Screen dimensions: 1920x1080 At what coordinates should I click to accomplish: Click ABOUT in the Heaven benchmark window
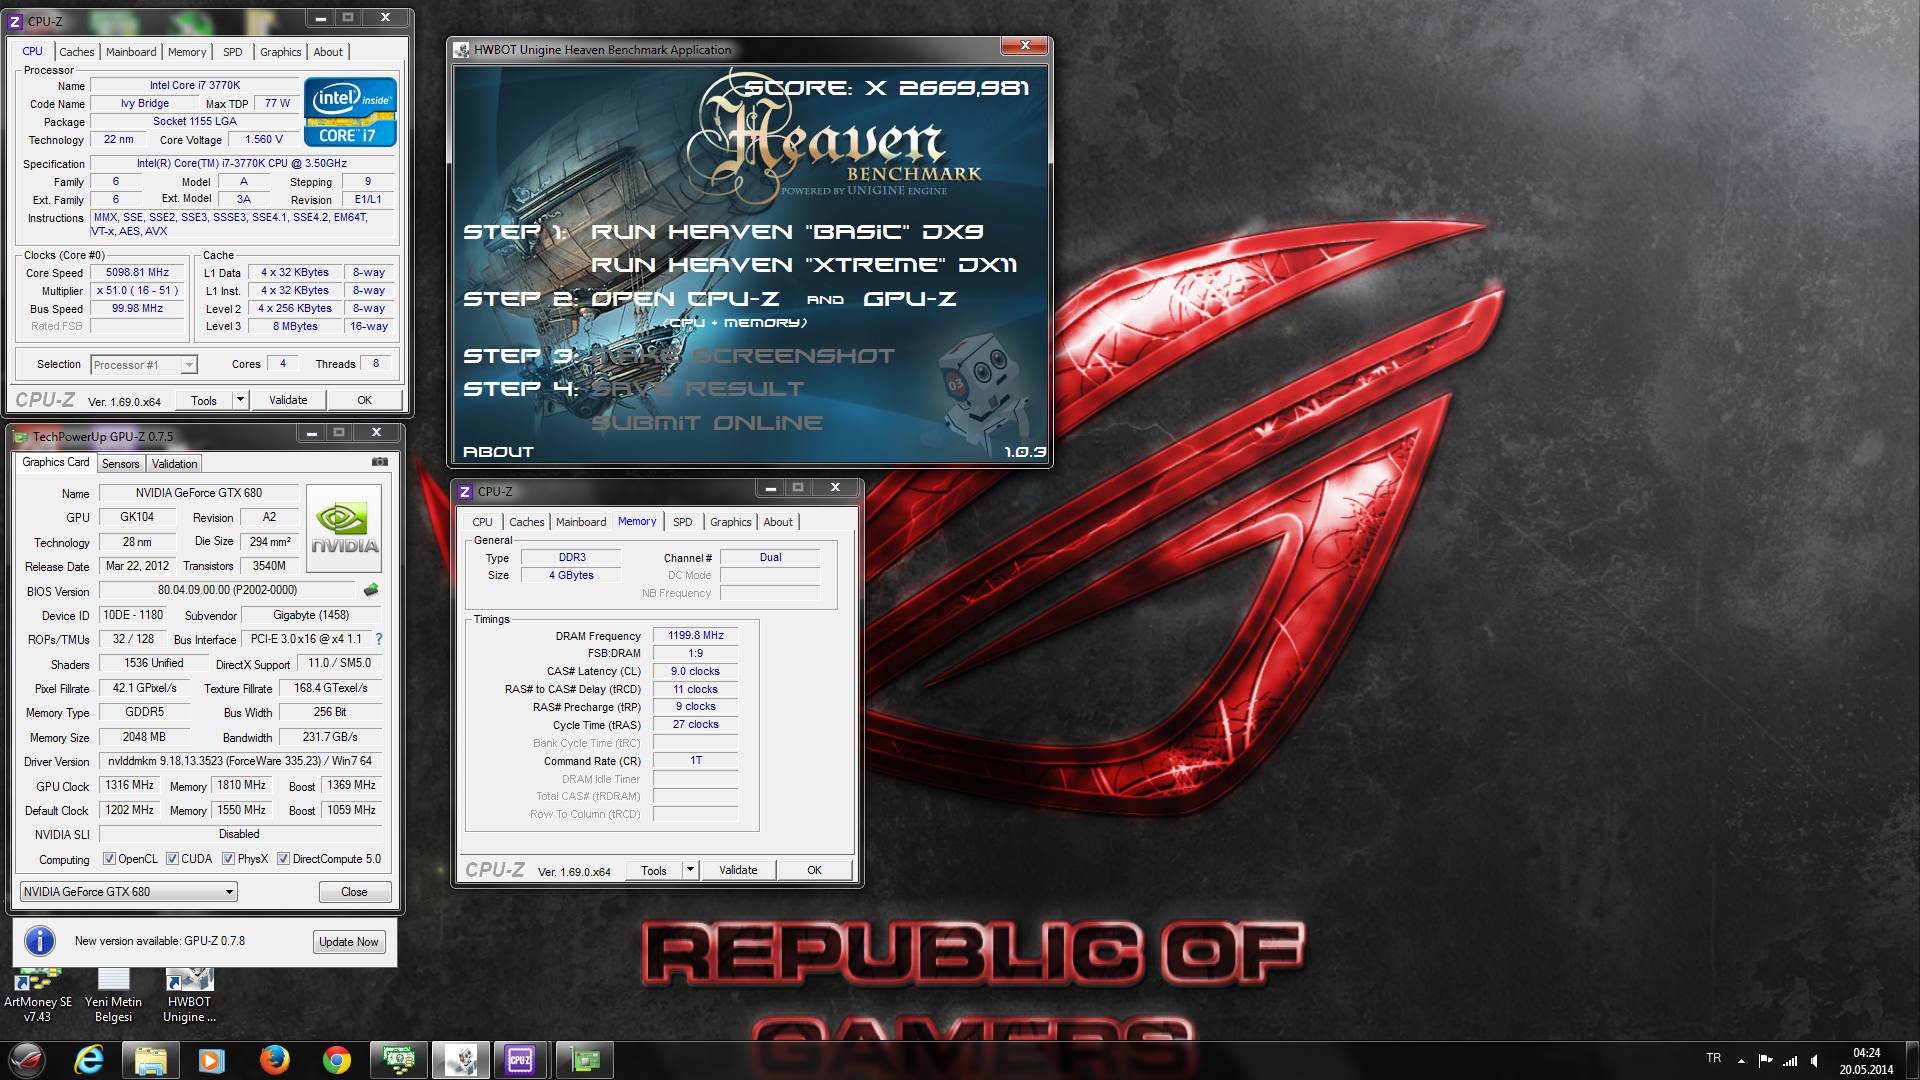[498, 452]
